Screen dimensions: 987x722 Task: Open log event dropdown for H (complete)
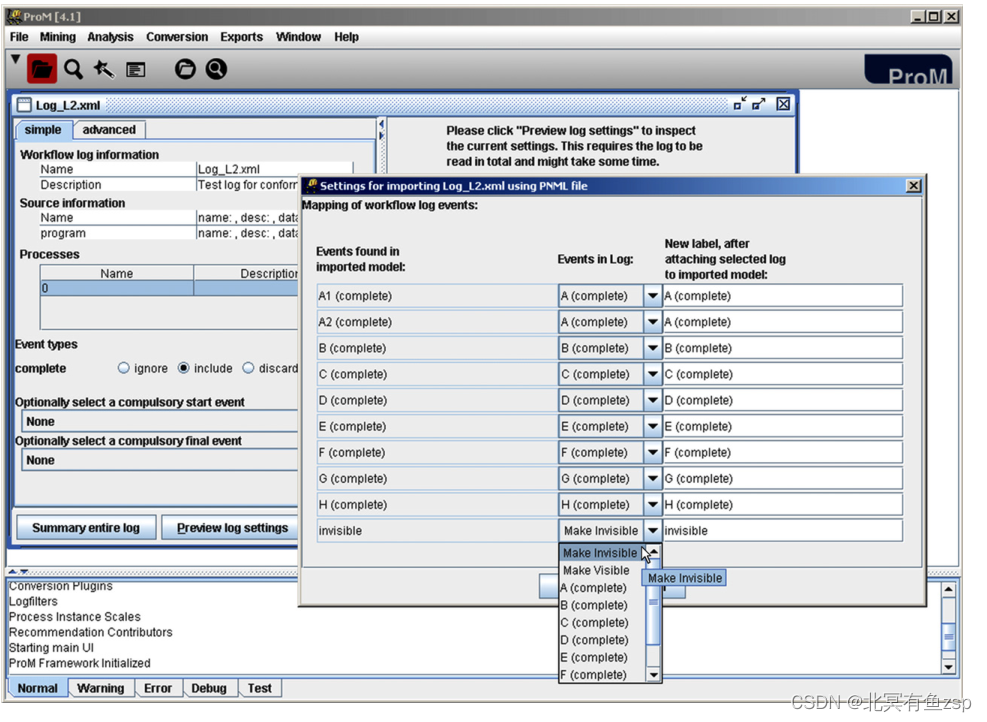[652, 505]
